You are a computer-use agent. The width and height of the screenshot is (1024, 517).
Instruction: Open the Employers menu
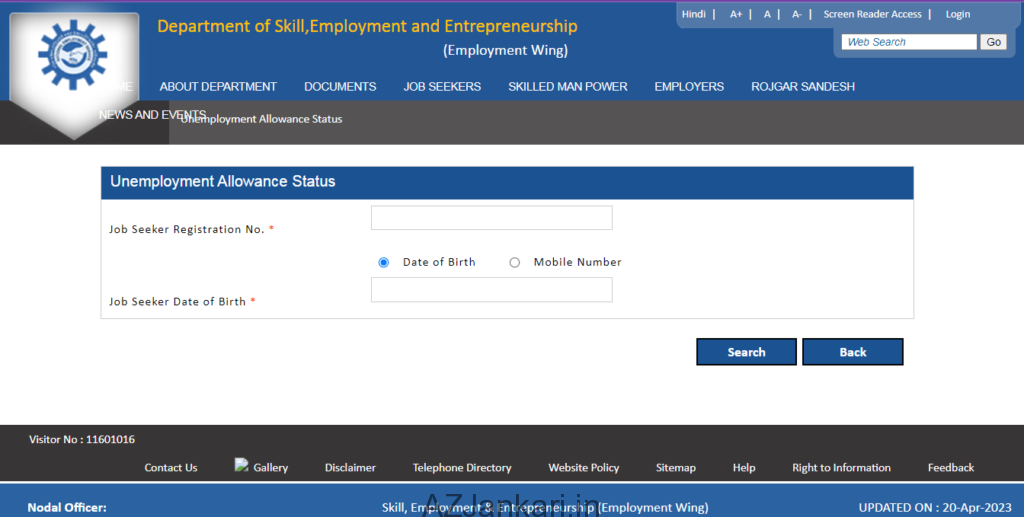(x=689, y=87)
